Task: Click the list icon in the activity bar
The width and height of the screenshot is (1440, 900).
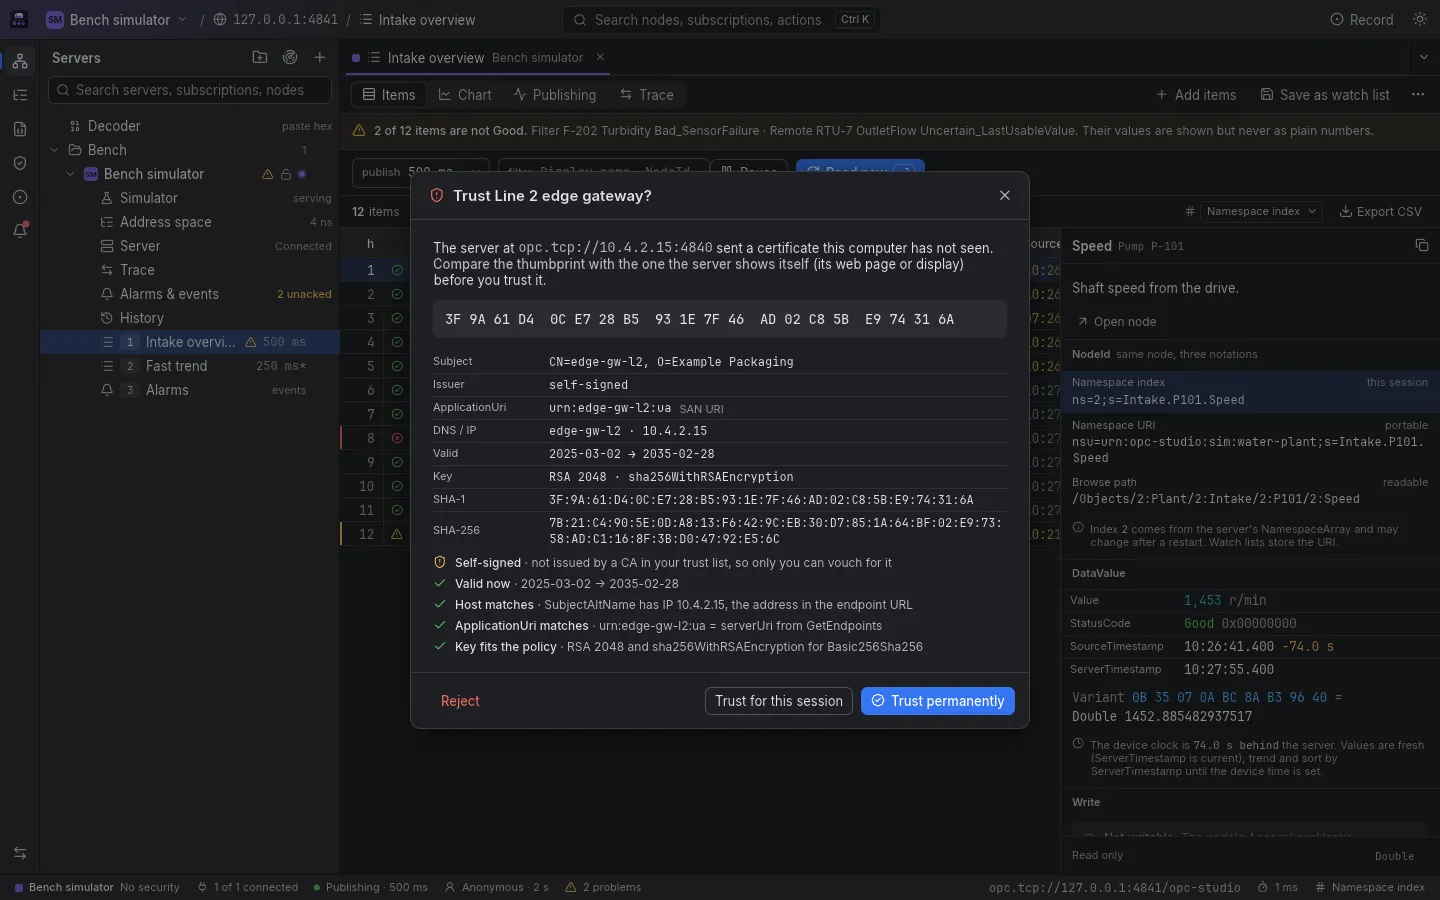Action: pos(20,95)
